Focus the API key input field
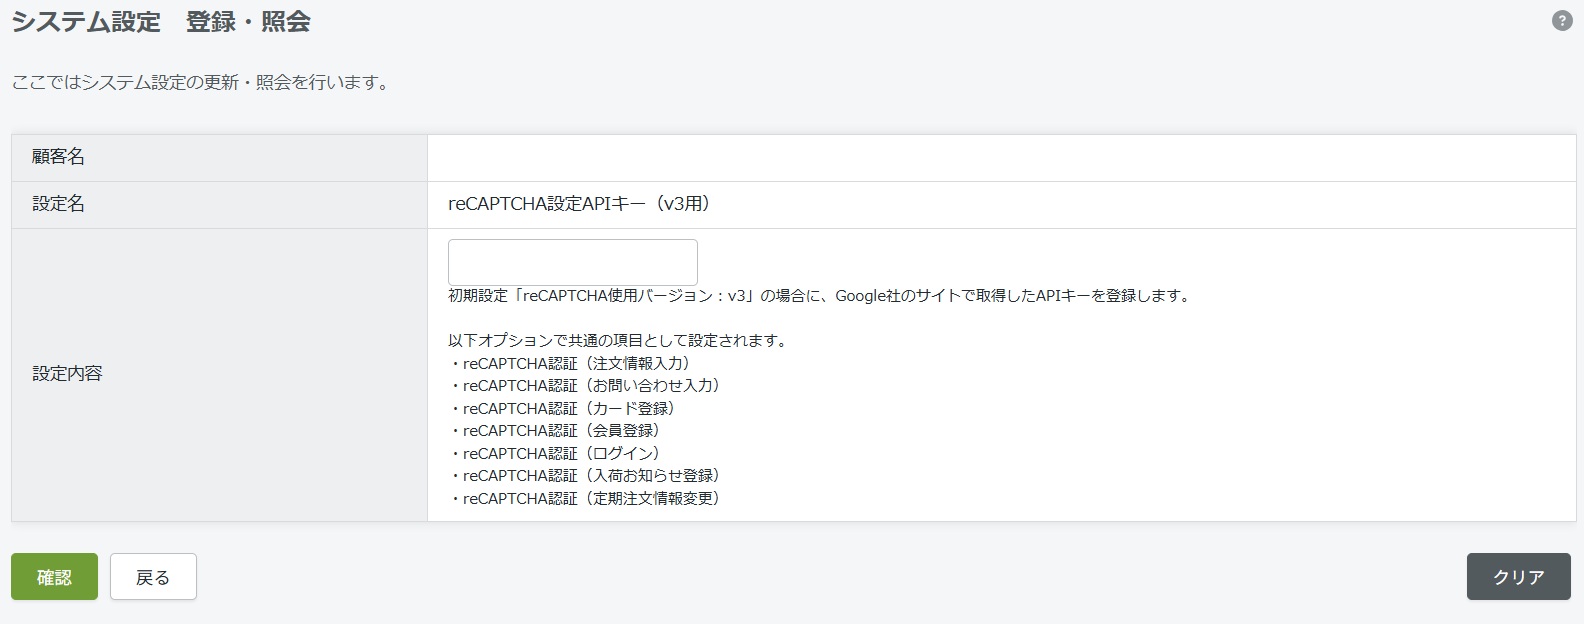 pos(572,262)
